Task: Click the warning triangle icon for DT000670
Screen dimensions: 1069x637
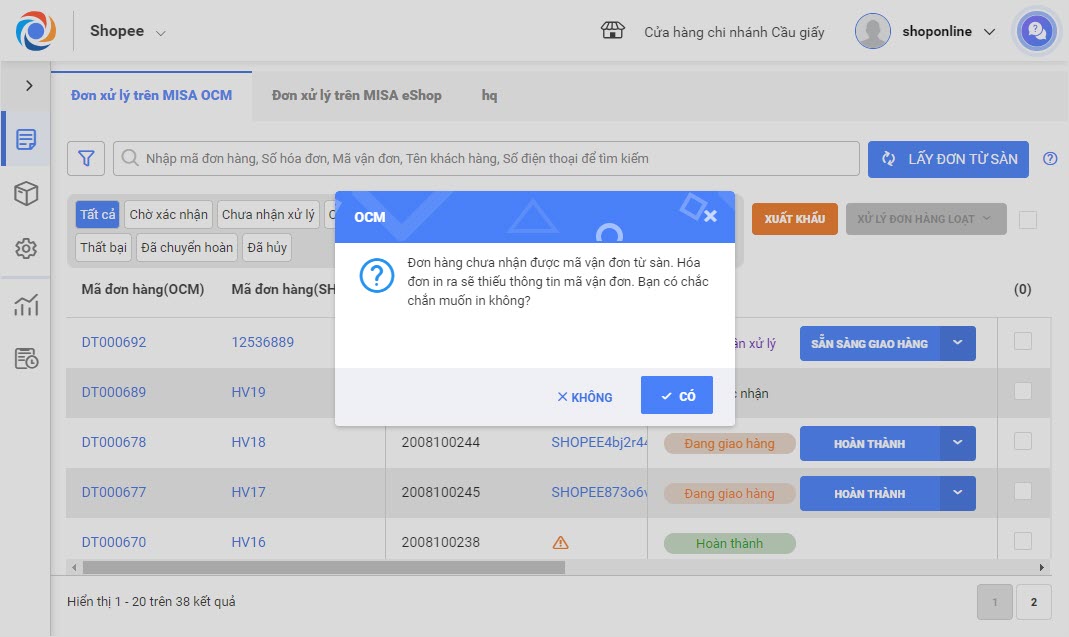Action: tap(560, 542)
